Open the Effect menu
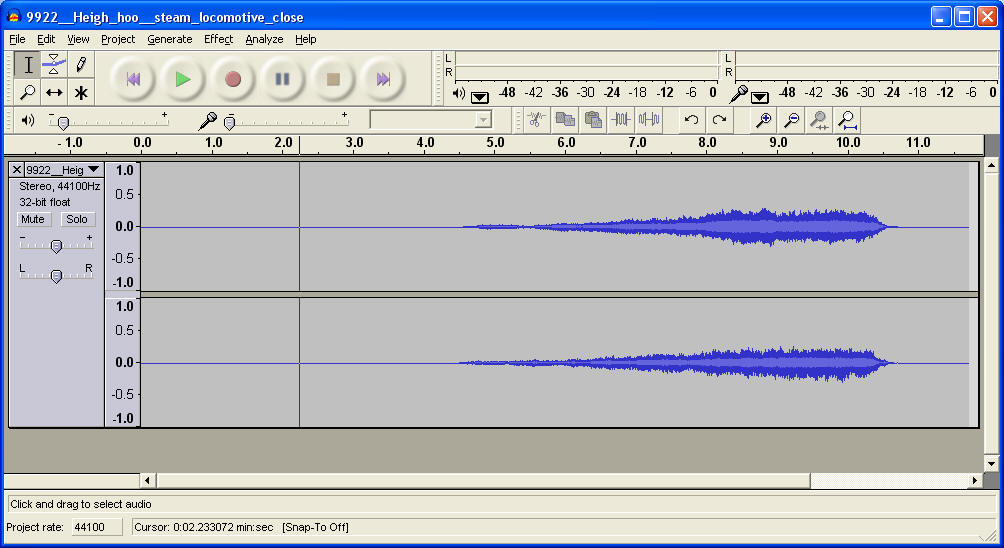The height and width of the screenshot is (548, 1004). pyautogui.click(x=218, y=39)
